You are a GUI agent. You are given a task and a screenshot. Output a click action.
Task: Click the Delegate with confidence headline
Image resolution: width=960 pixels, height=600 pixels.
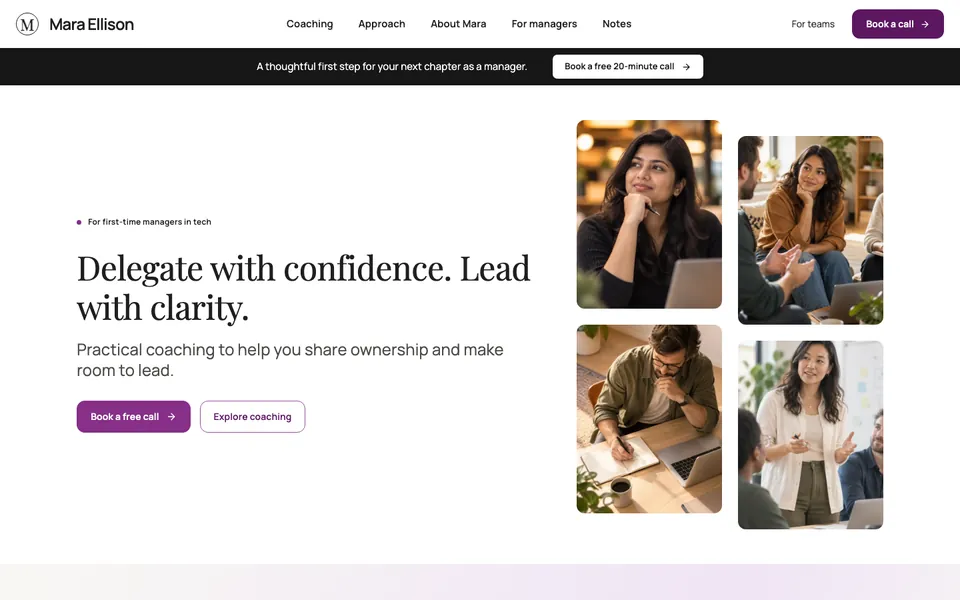point(303,287)
